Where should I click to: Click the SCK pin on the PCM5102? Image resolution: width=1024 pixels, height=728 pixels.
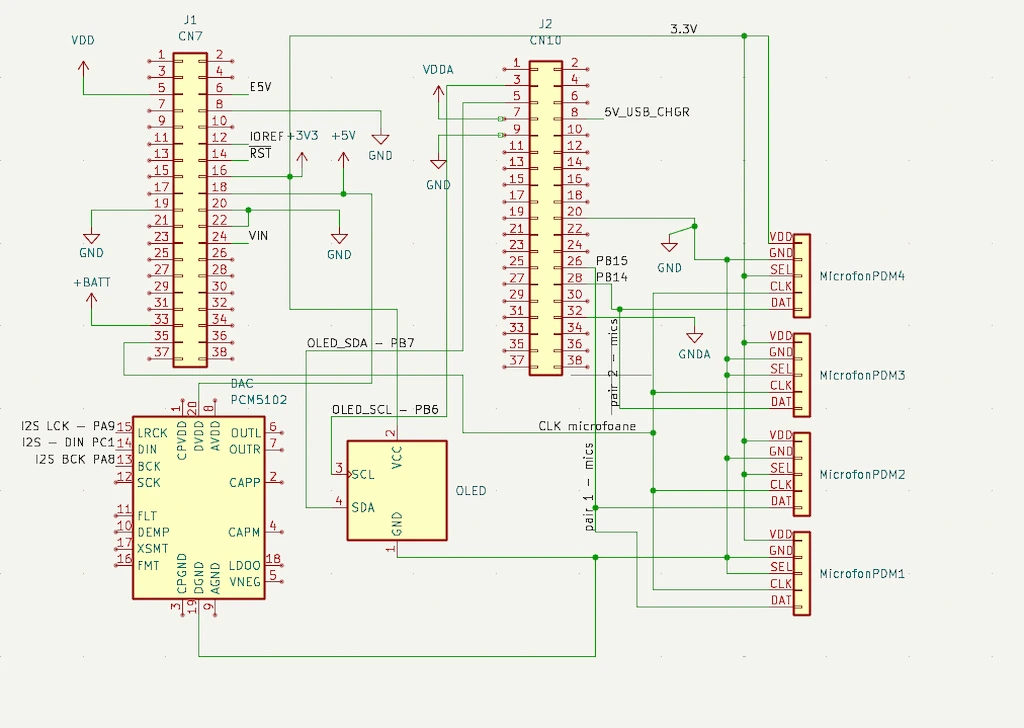click(x=148, y=483)
